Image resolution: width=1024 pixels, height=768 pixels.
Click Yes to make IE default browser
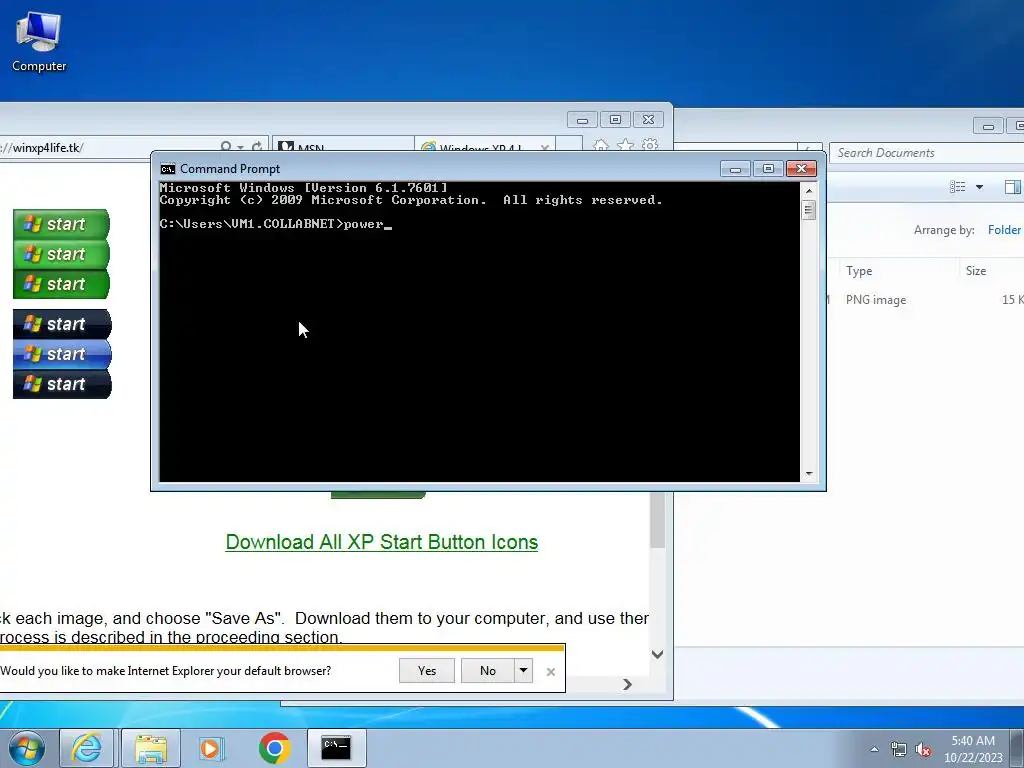(426, 671)
